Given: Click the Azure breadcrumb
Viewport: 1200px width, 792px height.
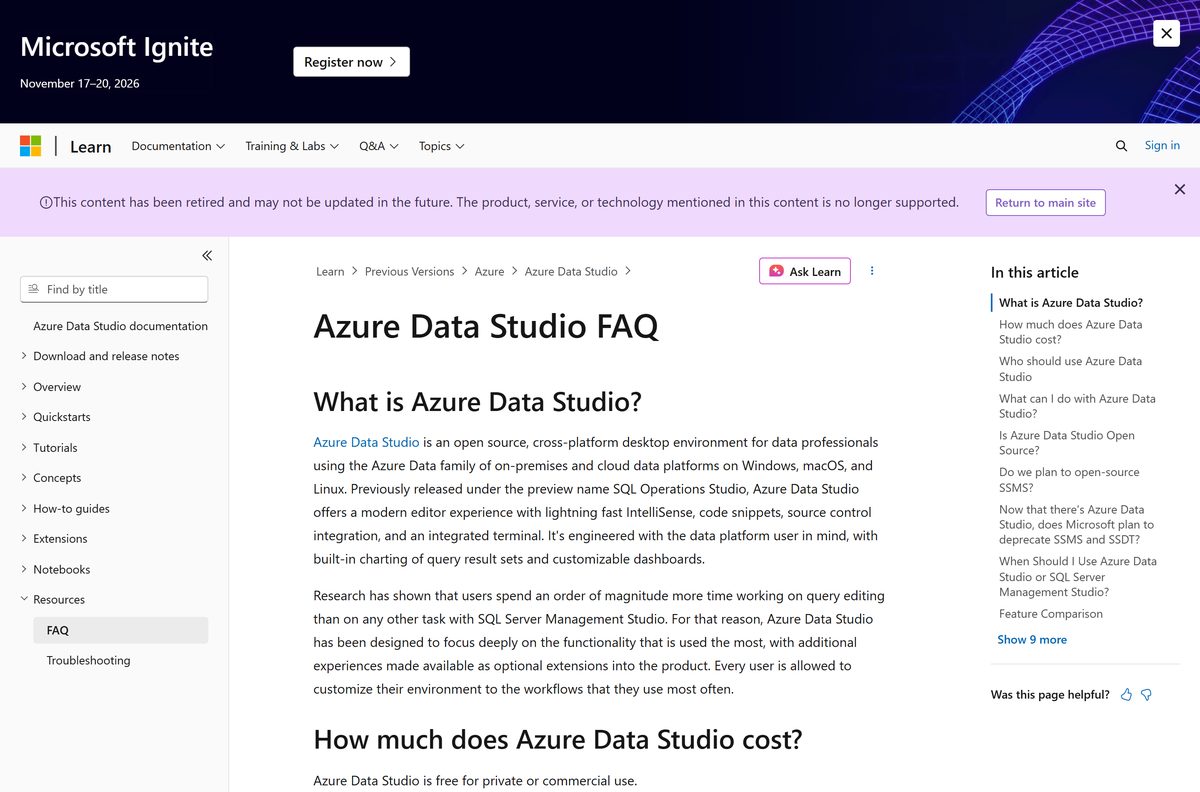Looking at the screenshot, I should click(489, 271).
